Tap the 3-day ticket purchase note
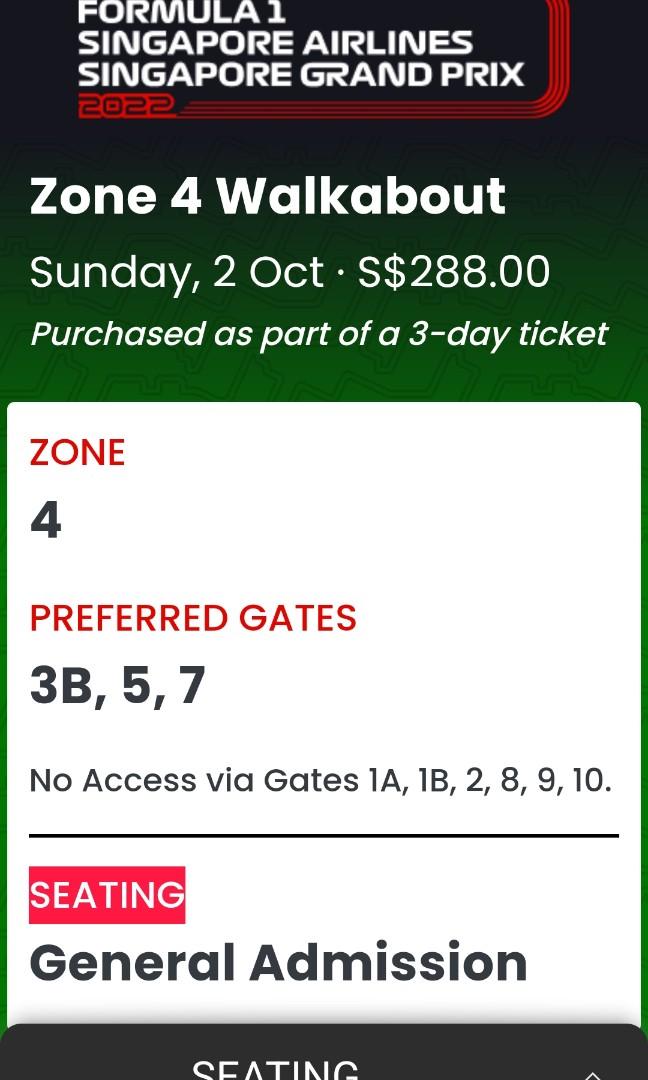Viewport: 648px width, 1080px height. [x=318, y=333]
